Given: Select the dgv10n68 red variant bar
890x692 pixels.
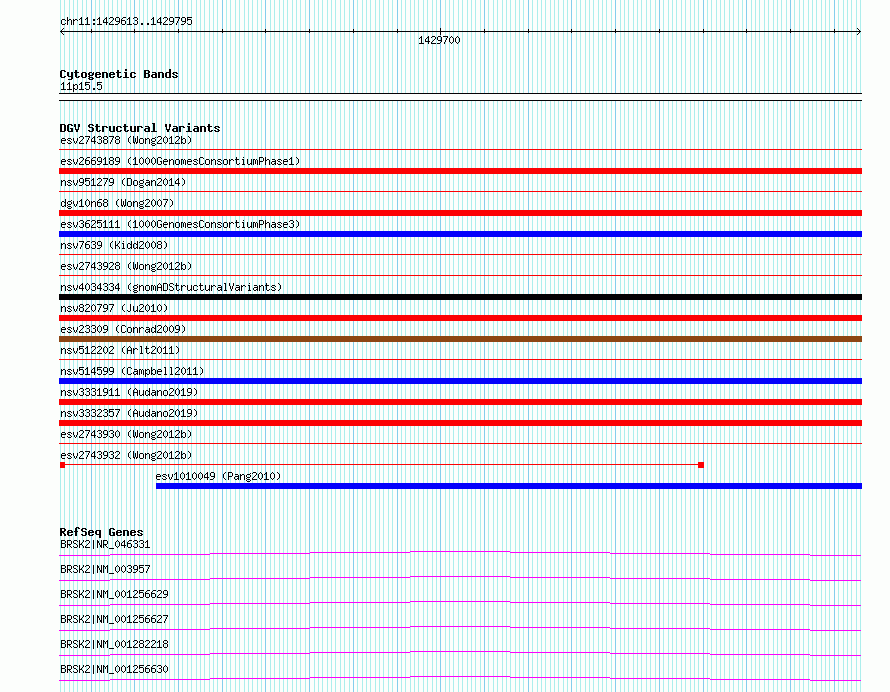Looking at the screenshot, I should (x=460, y=213).
